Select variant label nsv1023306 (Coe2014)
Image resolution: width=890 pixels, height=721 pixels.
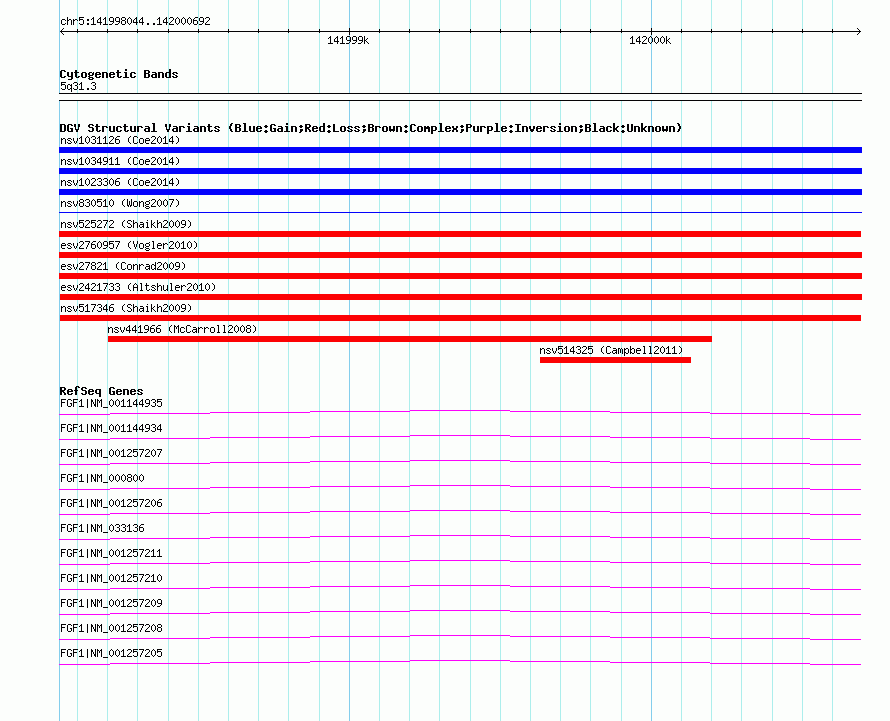[120, 182]
